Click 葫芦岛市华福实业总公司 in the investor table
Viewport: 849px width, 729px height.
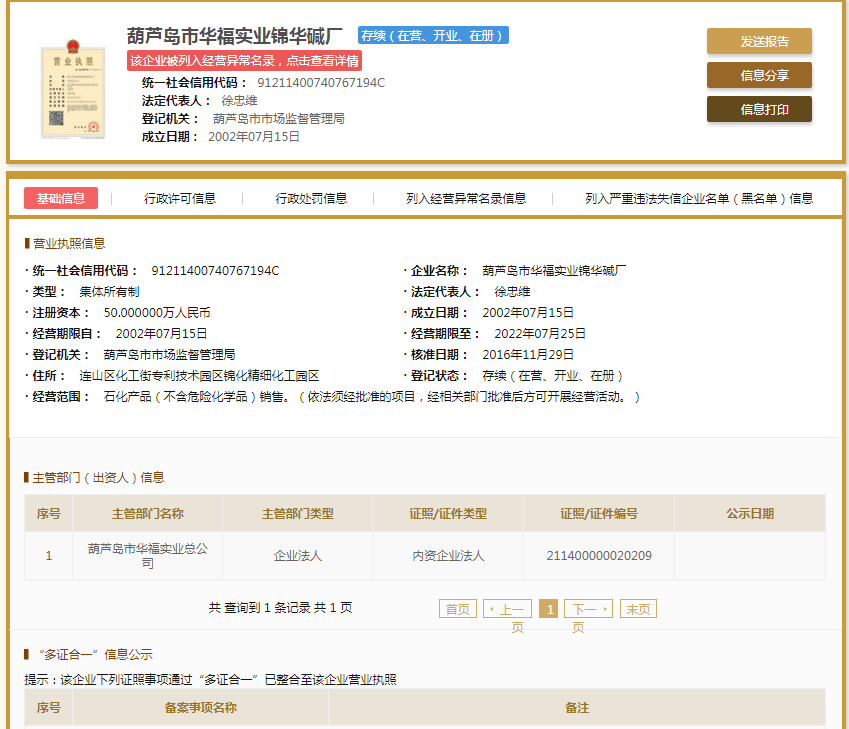146,555
